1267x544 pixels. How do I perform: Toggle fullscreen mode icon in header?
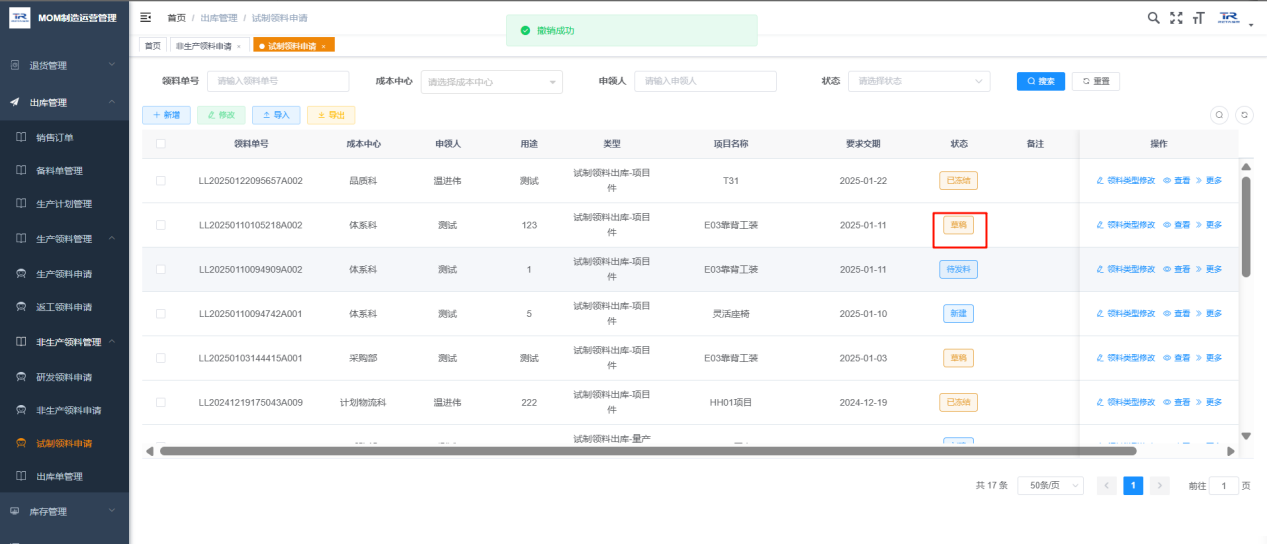[1176, 18]
